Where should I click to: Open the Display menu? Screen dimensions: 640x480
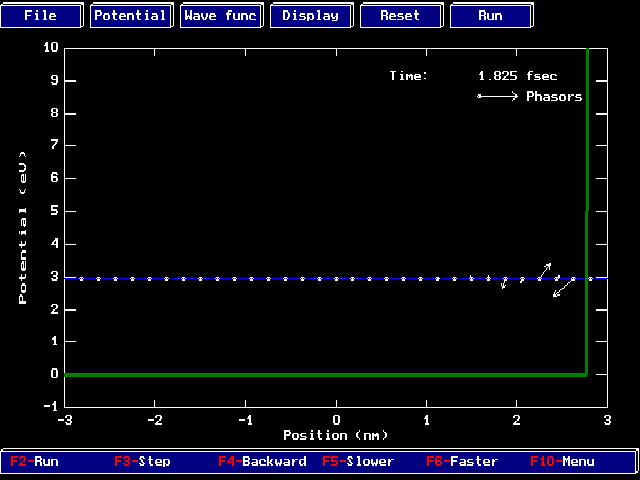[x=311, y=16]
